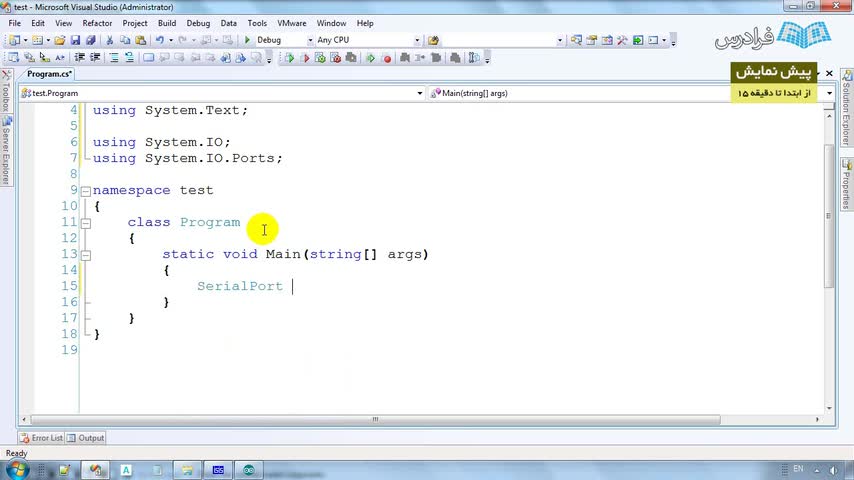Start debugging with the green play icon
This screenshot has width=854, height=480.
tap(247, 40)
